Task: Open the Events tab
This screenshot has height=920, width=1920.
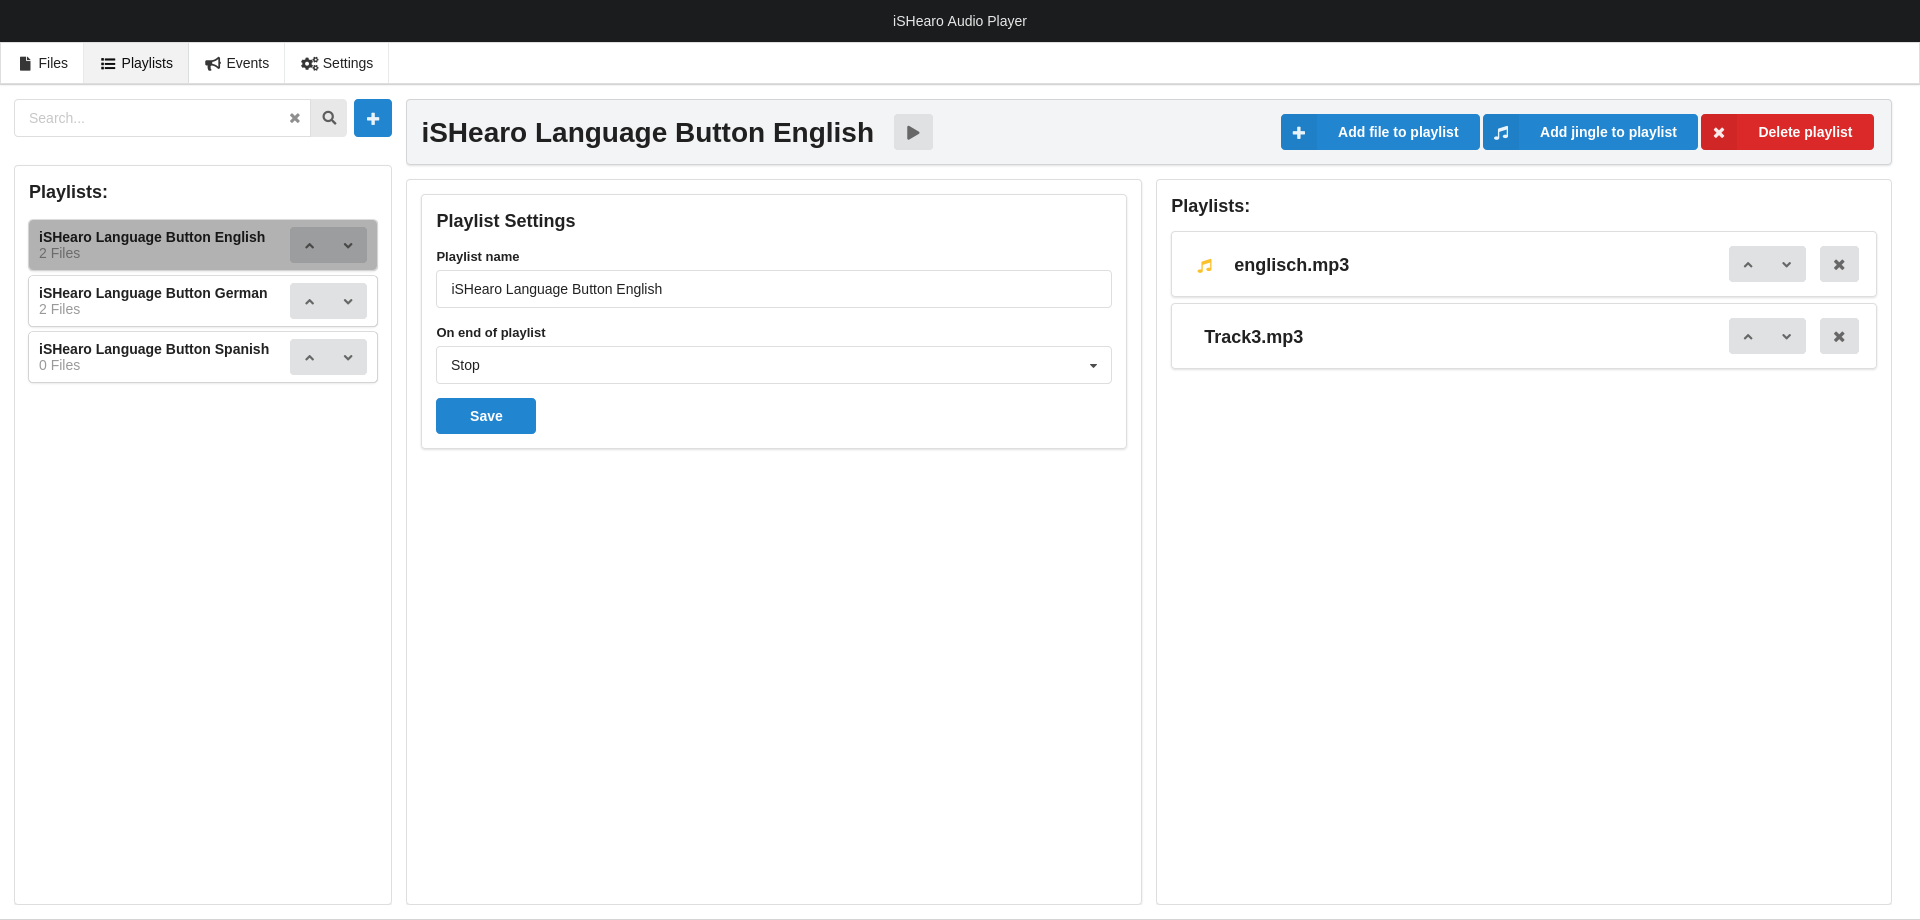Action: pos(237,63)
